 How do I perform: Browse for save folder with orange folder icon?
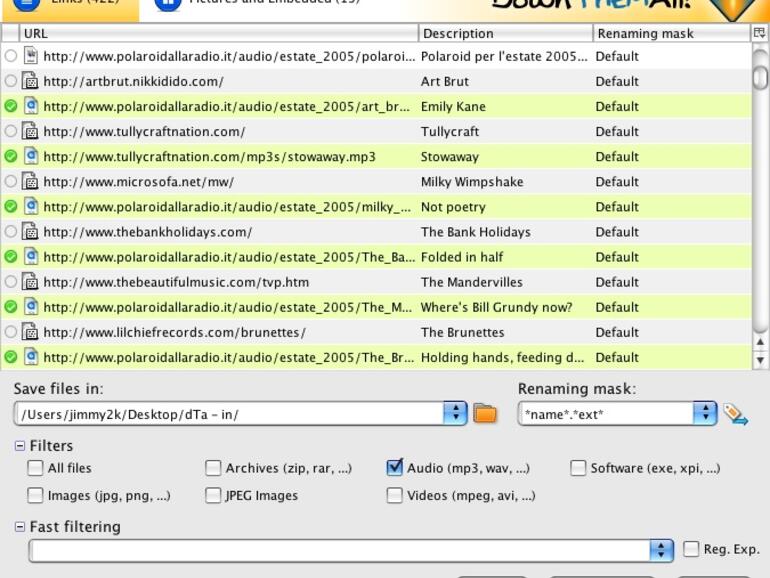[485, 413]
